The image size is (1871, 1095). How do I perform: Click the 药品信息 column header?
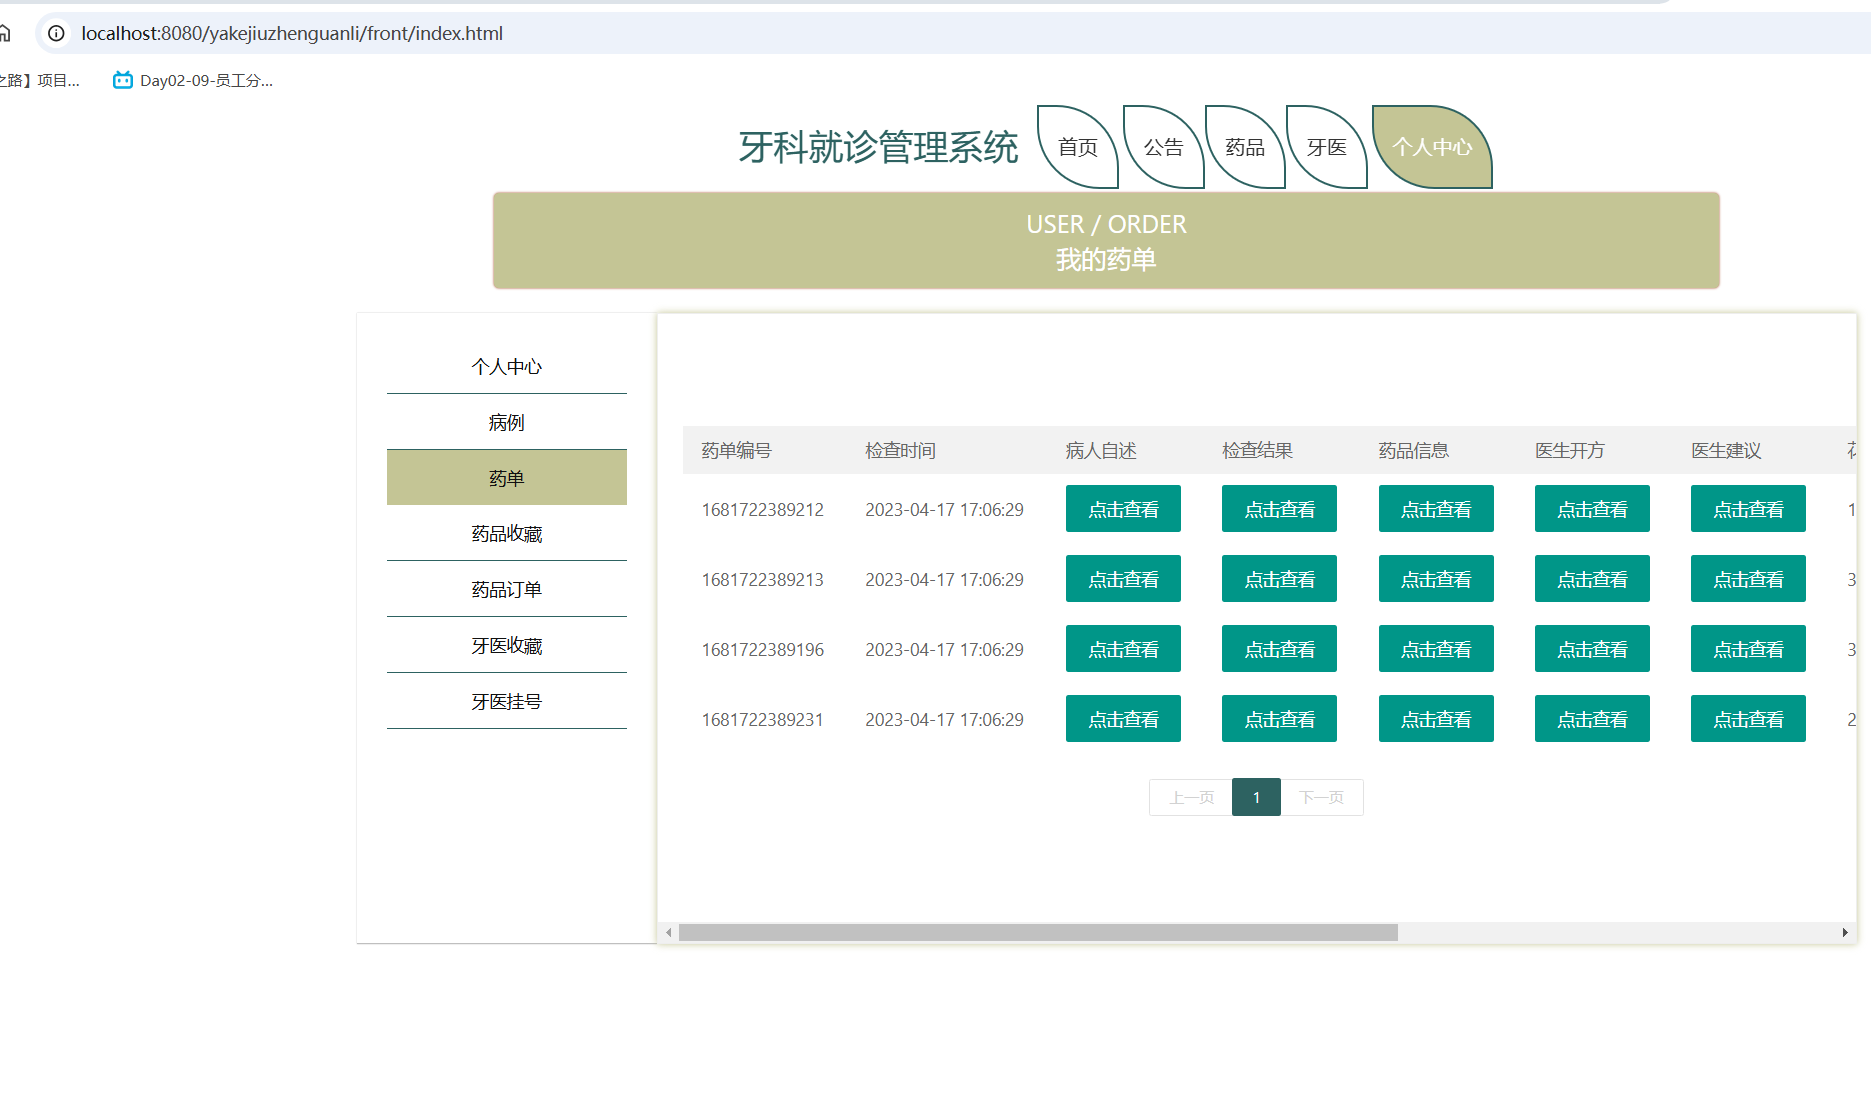tap(1414, 450)
